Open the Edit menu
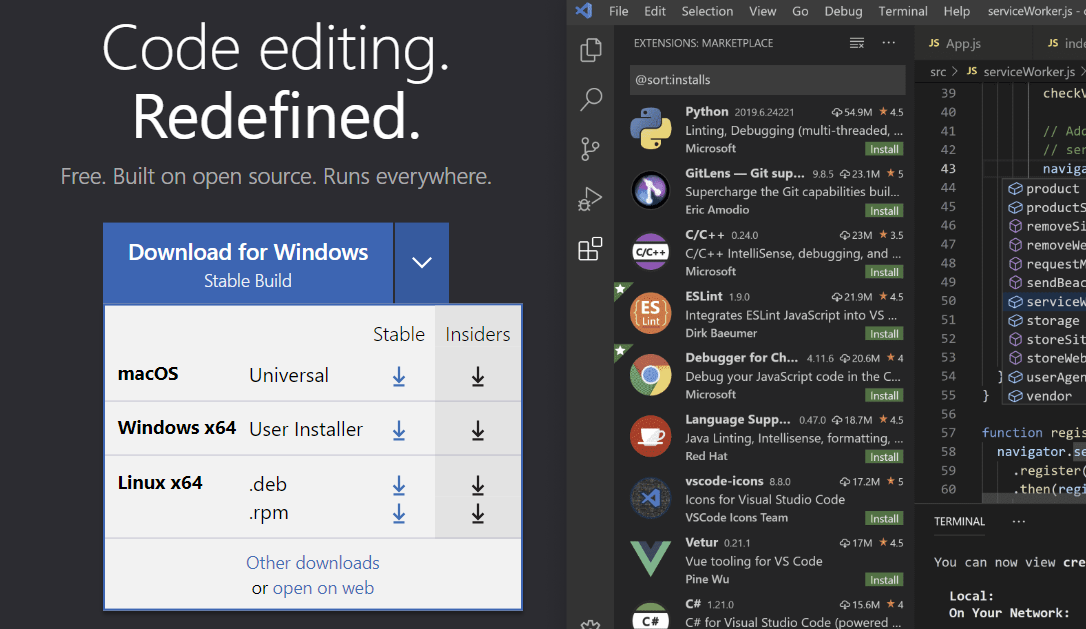Image resolution: width=1086 pixels, height=629 pixels. (x=655, y=11)
